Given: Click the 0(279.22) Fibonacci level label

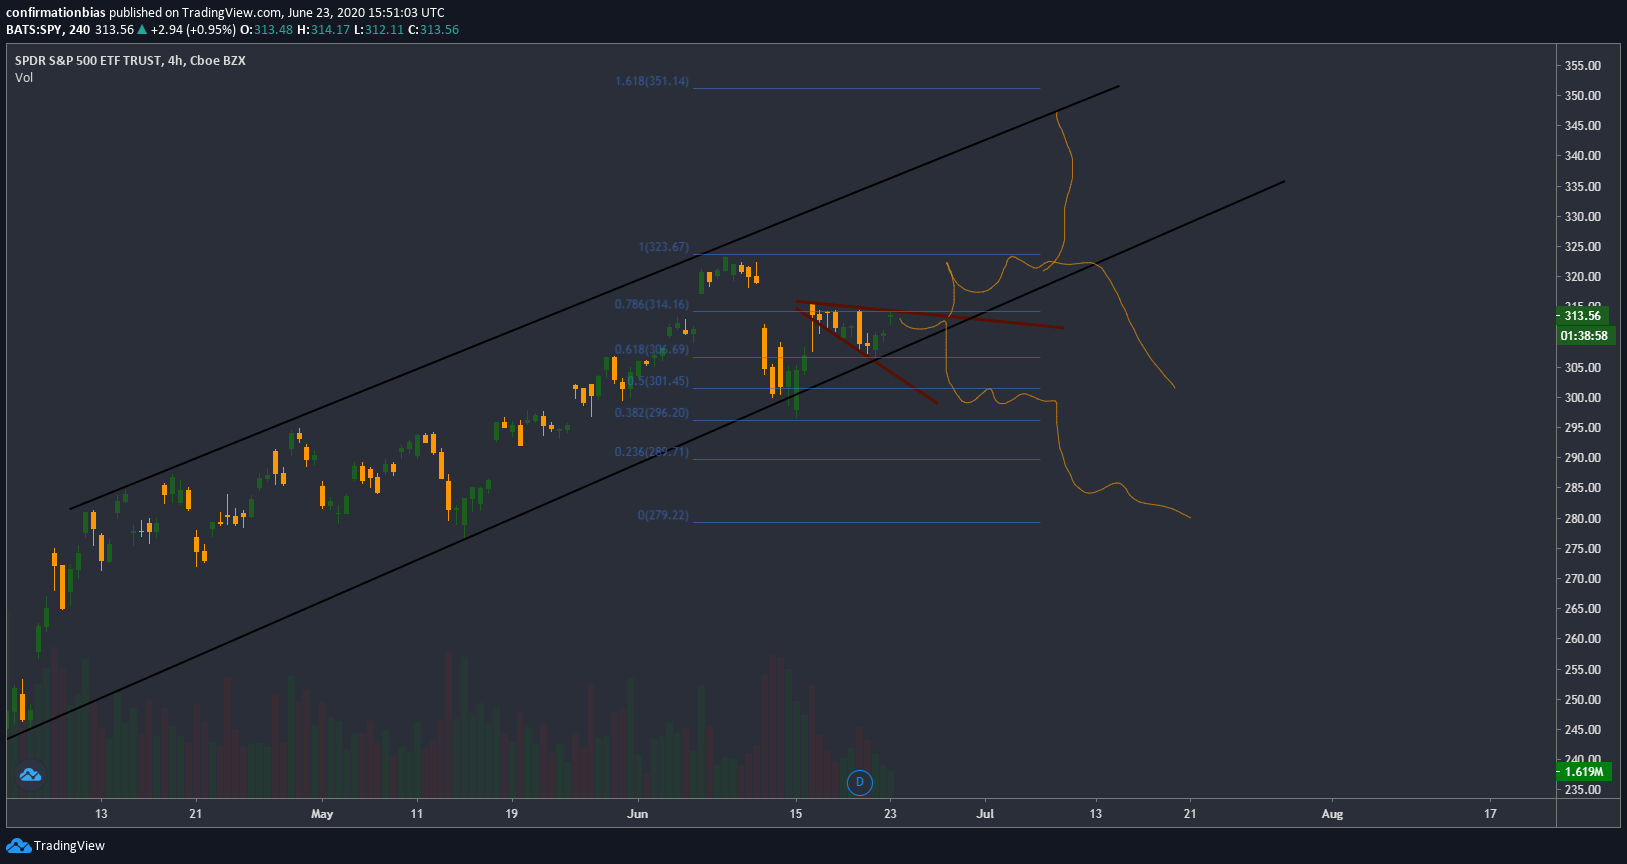Looking at the screenshot, I should coord(664,515).
